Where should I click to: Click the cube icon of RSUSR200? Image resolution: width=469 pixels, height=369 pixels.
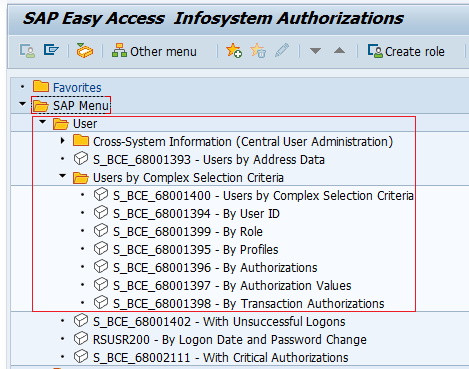(x=81, y=339)
